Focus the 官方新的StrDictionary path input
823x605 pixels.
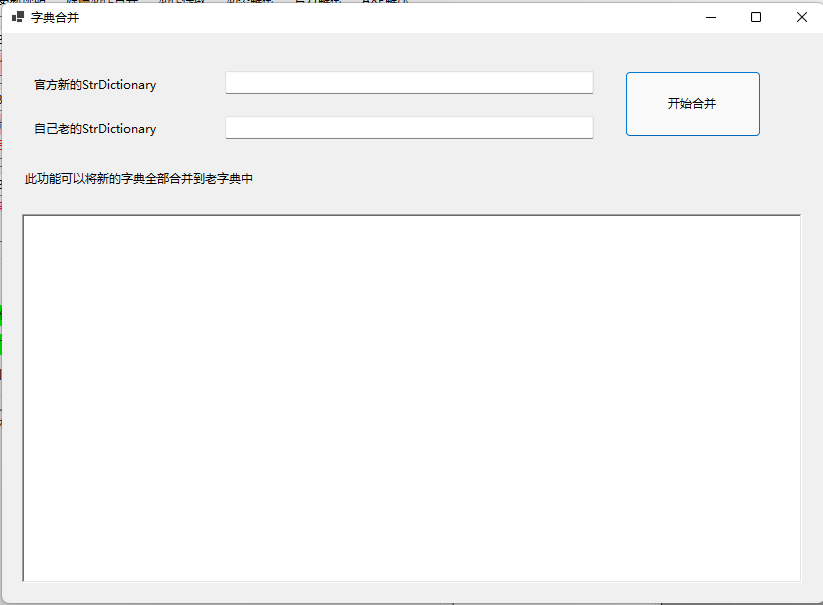click(409, 83)
